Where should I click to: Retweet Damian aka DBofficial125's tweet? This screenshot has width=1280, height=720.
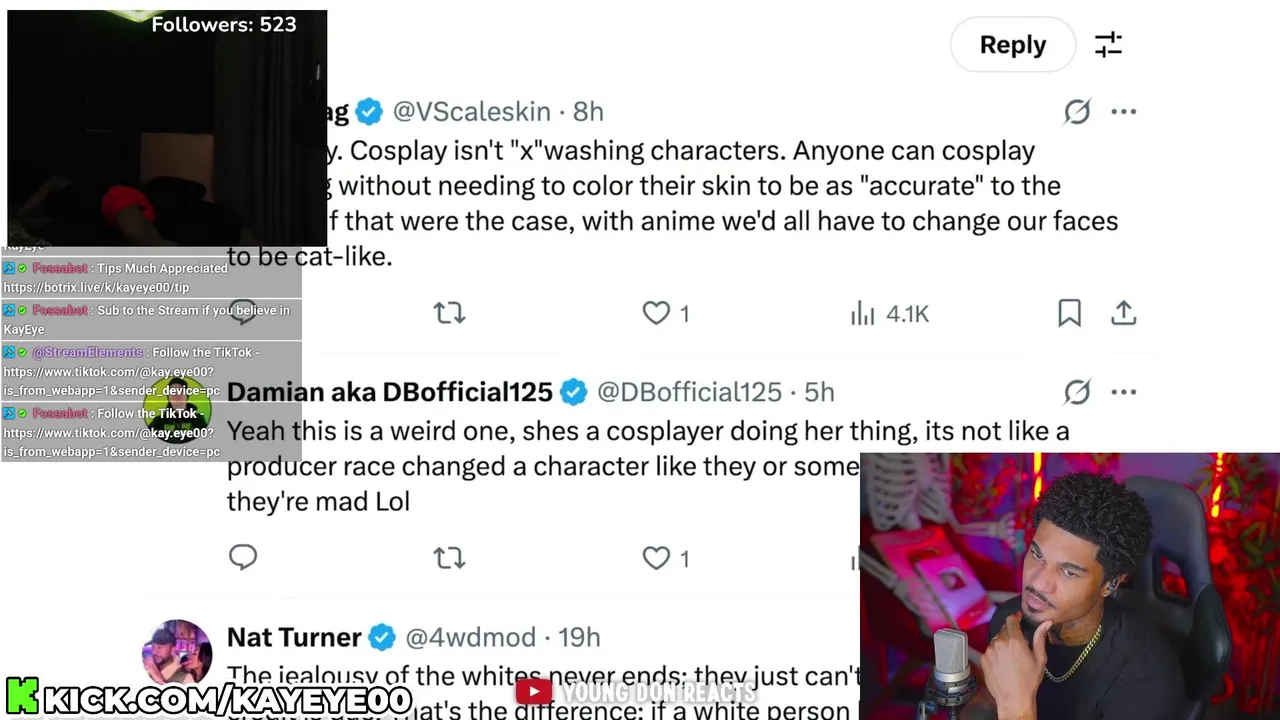pos(449,558)
